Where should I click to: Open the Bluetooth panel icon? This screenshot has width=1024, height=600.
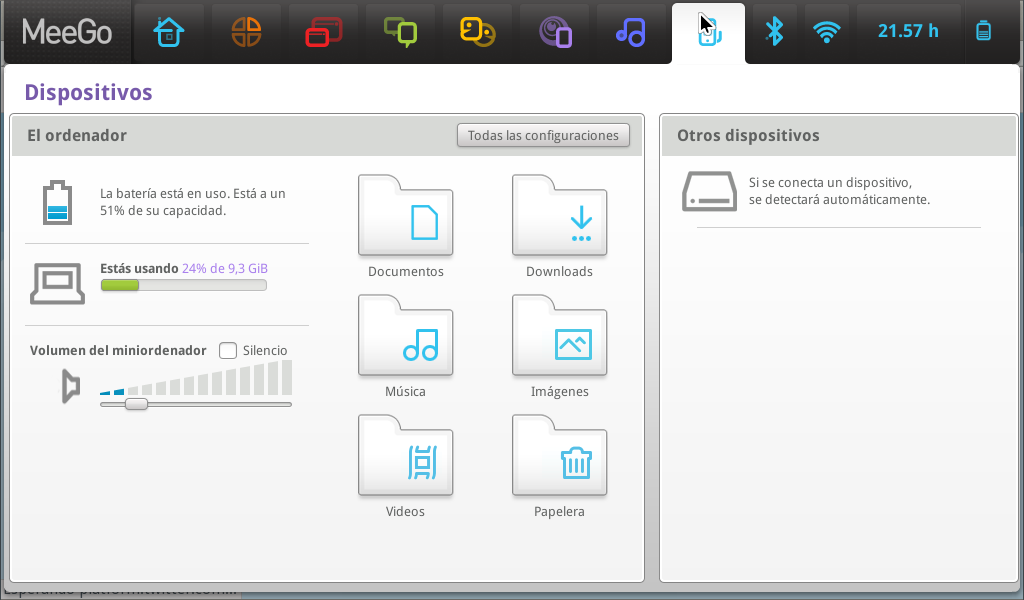pyautogui.click(x=775, y=31)
